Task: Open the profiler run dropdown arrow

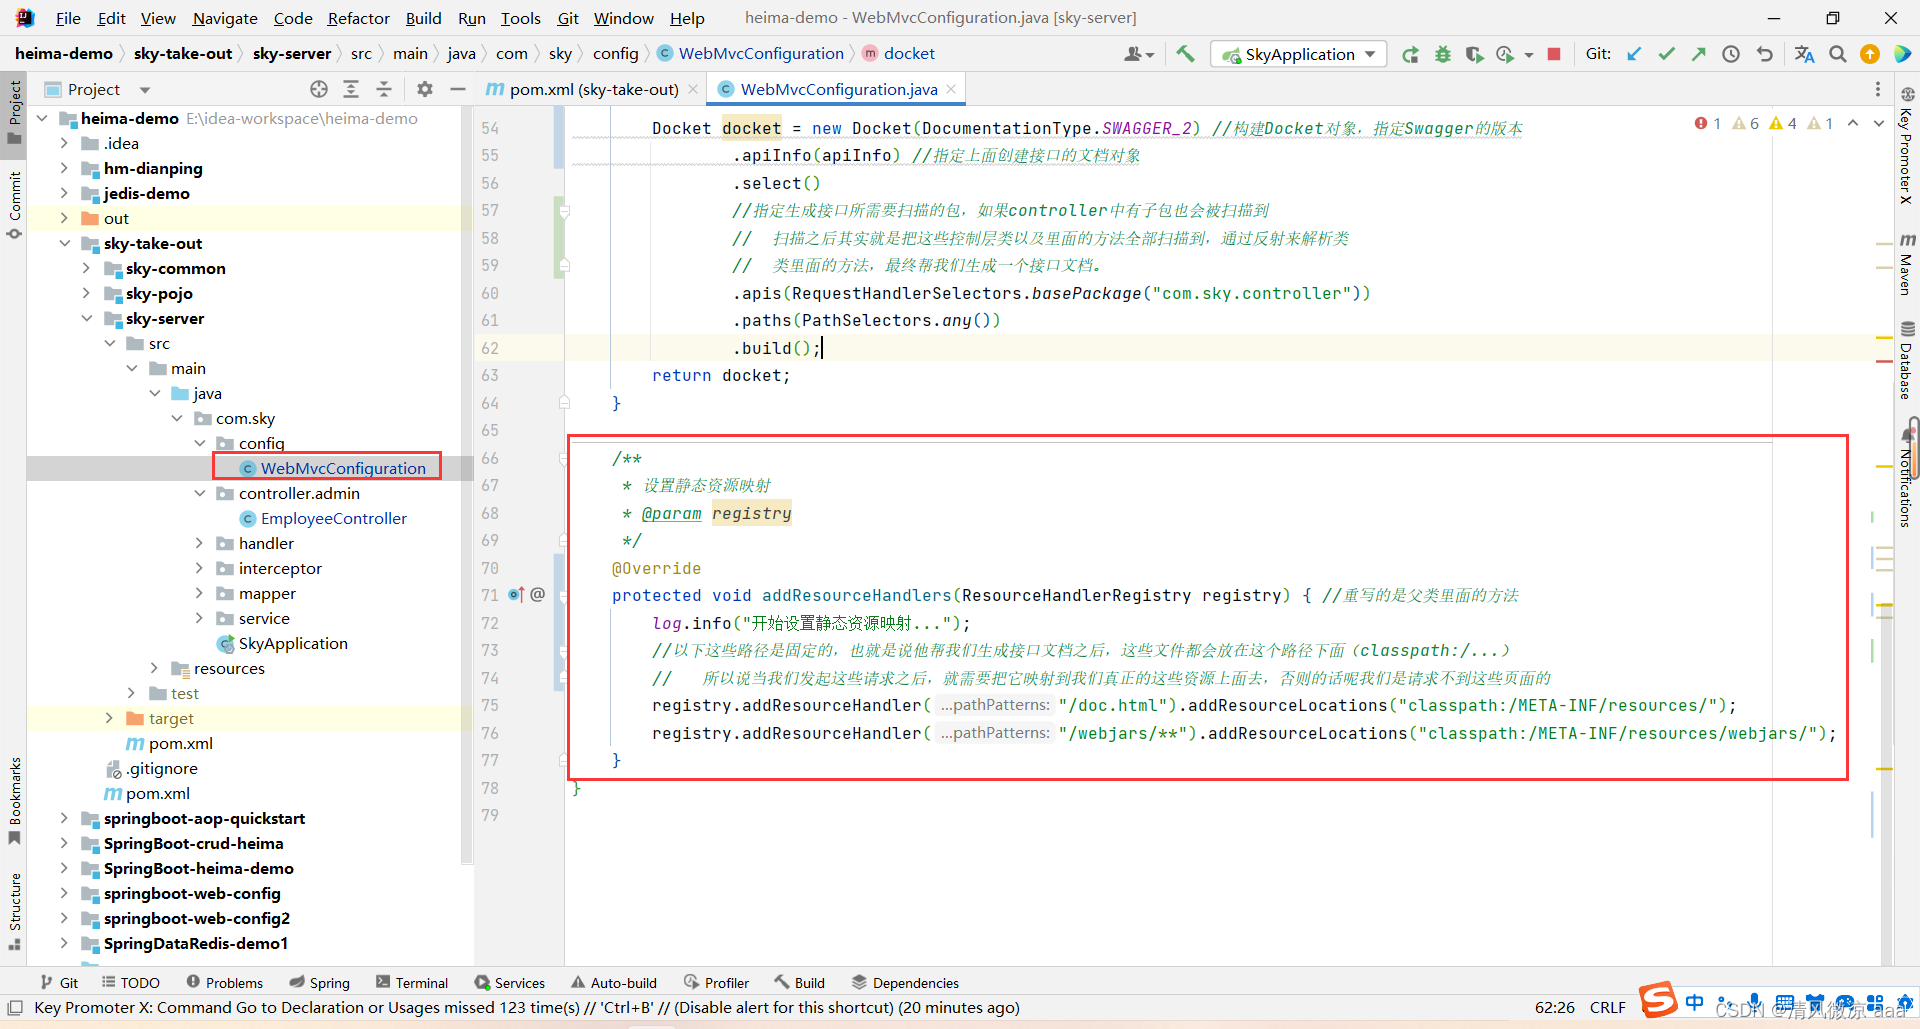Action: 1529,55
